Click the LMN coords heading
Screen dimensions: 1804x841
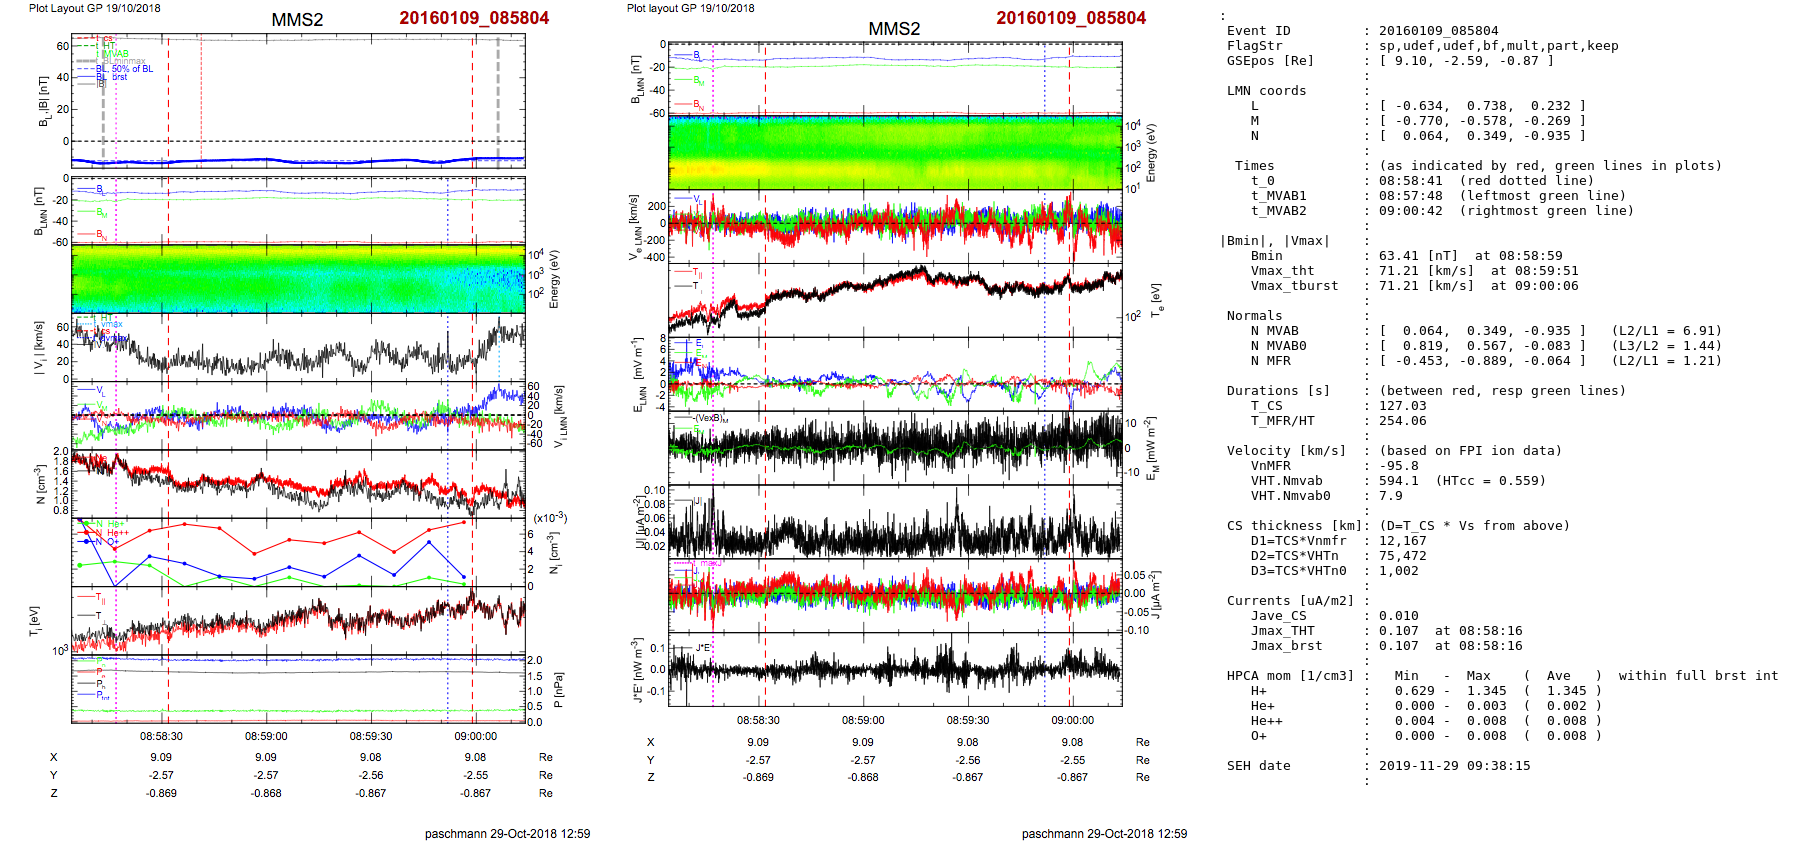1266,91
